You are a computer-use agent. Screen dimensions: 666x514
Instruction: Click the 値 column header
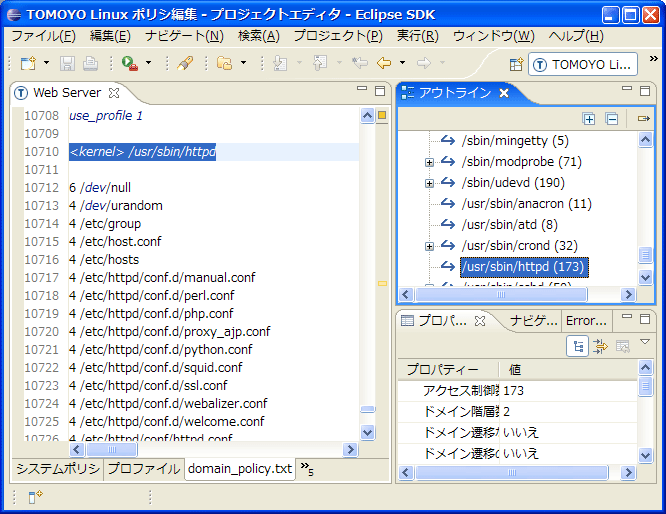pos(568,370)
